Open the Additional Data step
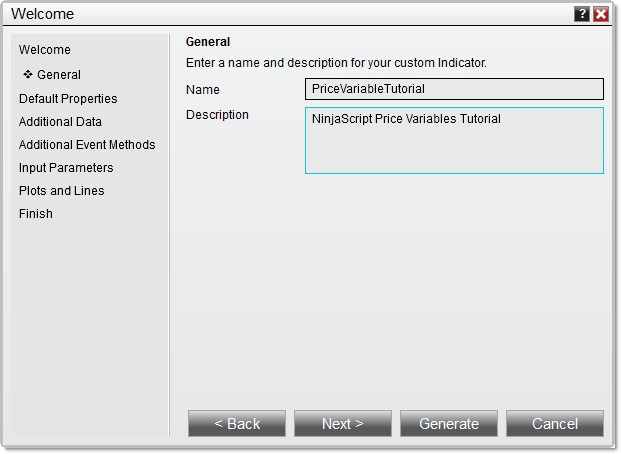Viewport: 621px width, 454px height. [x=60, y=122]
